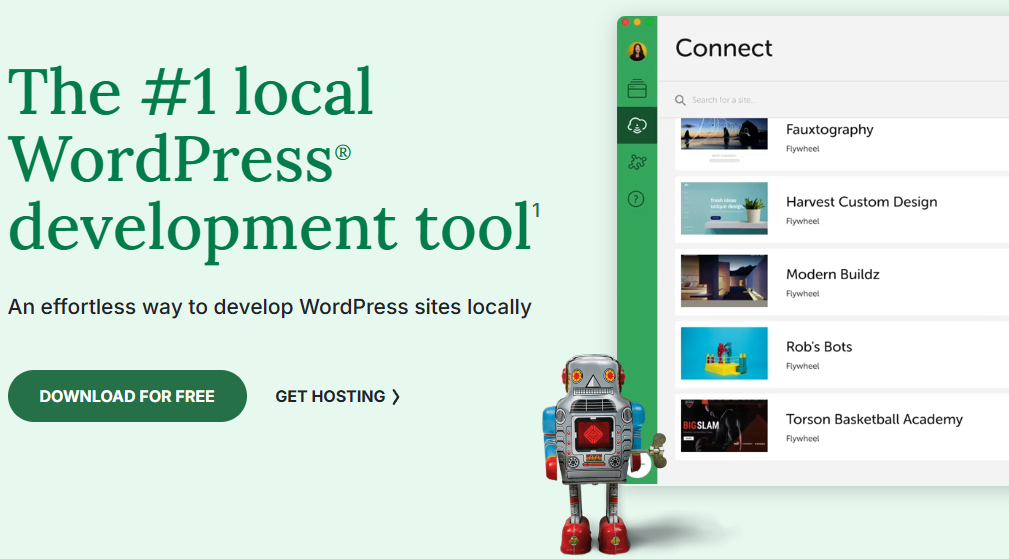
Task: Select the Rob's Bots site name
Action: (x=819, y=347)
